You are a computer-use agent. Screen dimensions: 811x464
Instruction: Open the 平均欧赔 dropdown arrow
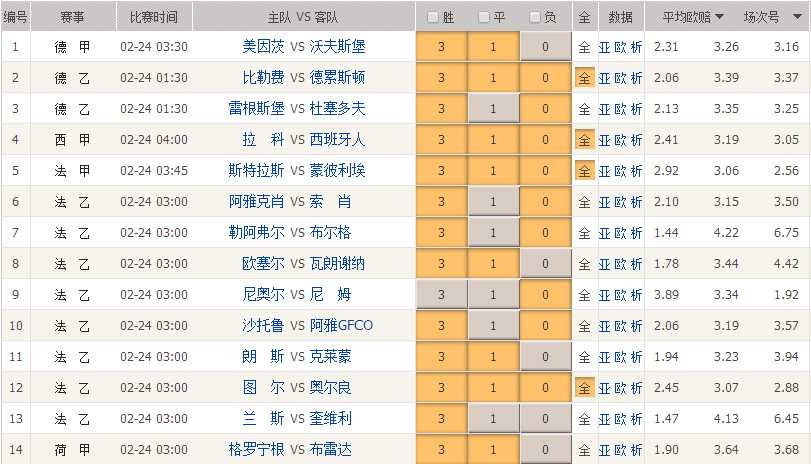tap(719, 17)
